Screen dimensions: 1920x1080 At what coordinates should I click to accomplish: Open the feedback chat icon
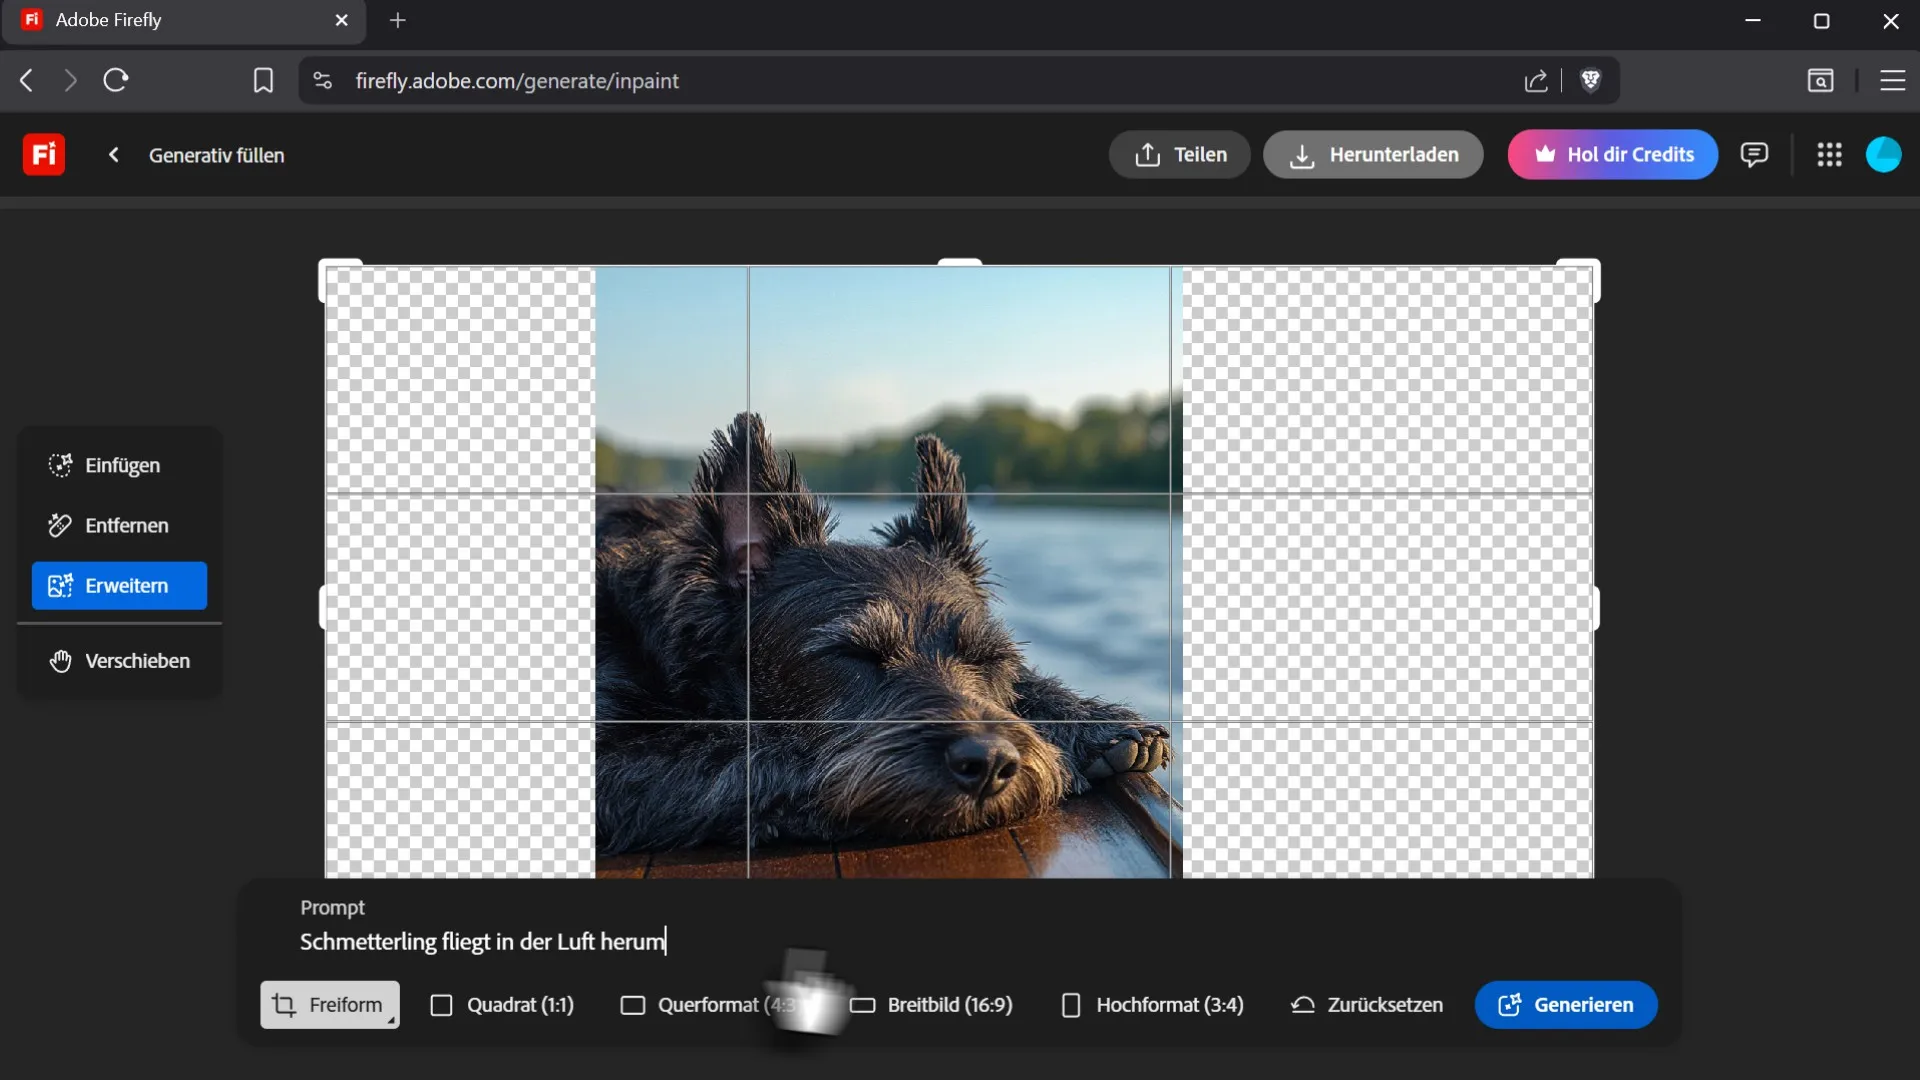point(1754,155)
